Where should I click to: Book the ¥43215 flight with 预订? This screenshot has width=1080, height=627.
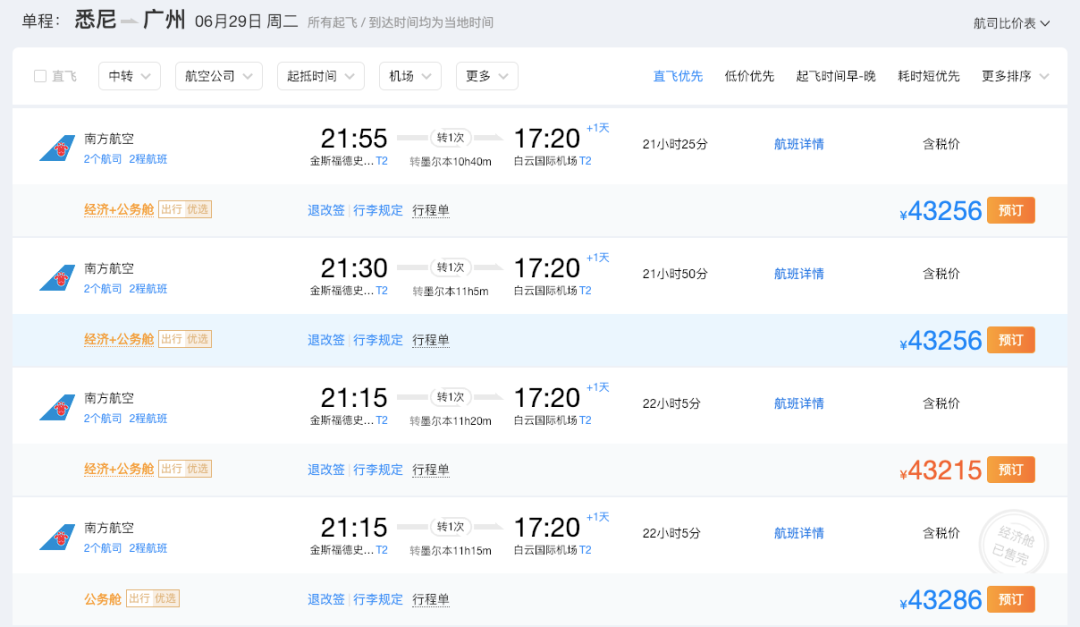click(1010, 470)
